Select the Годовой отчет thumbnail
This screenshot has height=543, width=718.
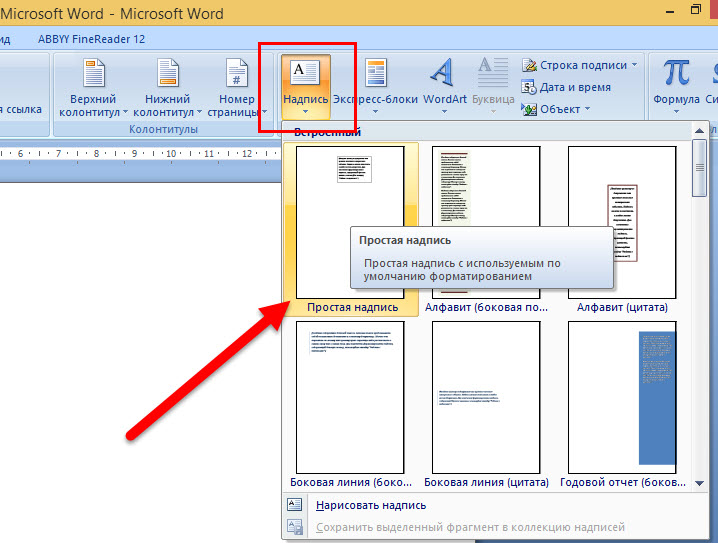(x=622, y=397)
